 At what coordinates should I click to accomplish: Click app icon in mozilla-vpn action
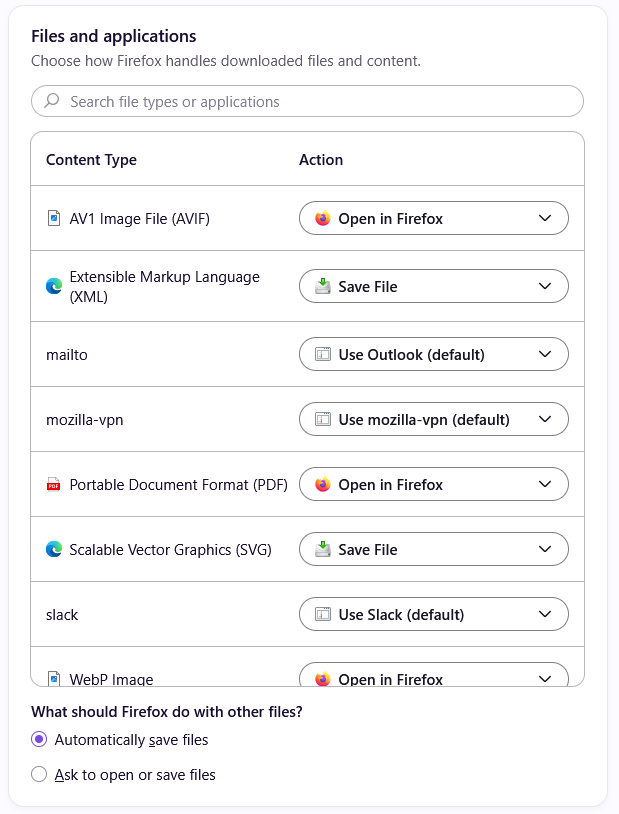click(x=323, y=419)
